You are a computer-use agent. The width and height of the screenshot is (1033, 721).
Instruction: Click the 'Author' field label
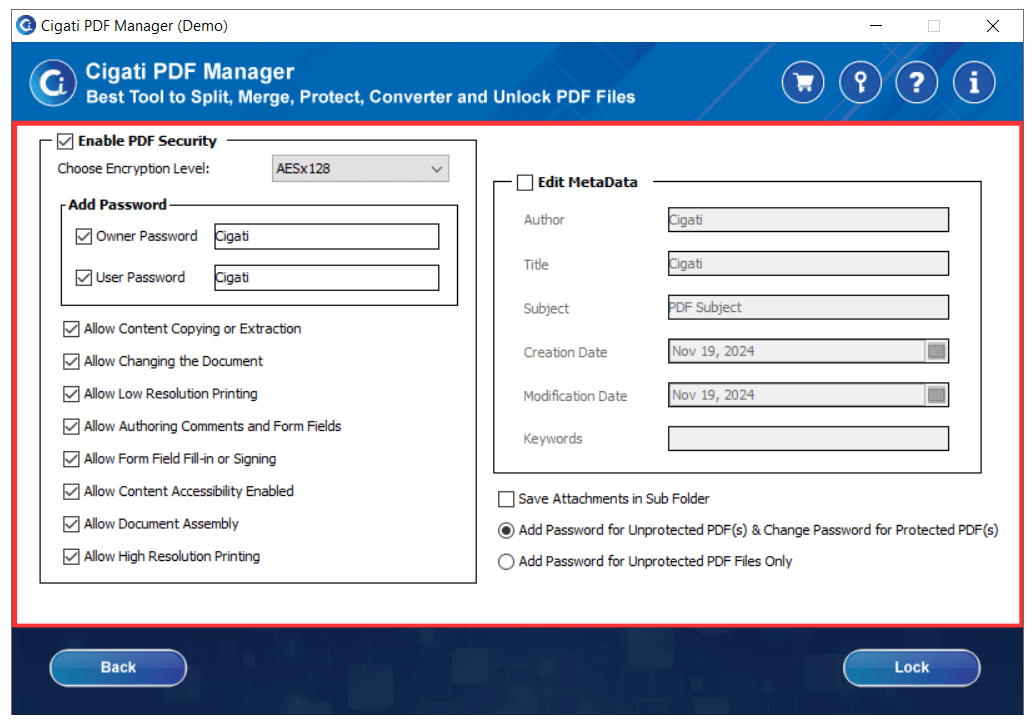click(544, 220)
